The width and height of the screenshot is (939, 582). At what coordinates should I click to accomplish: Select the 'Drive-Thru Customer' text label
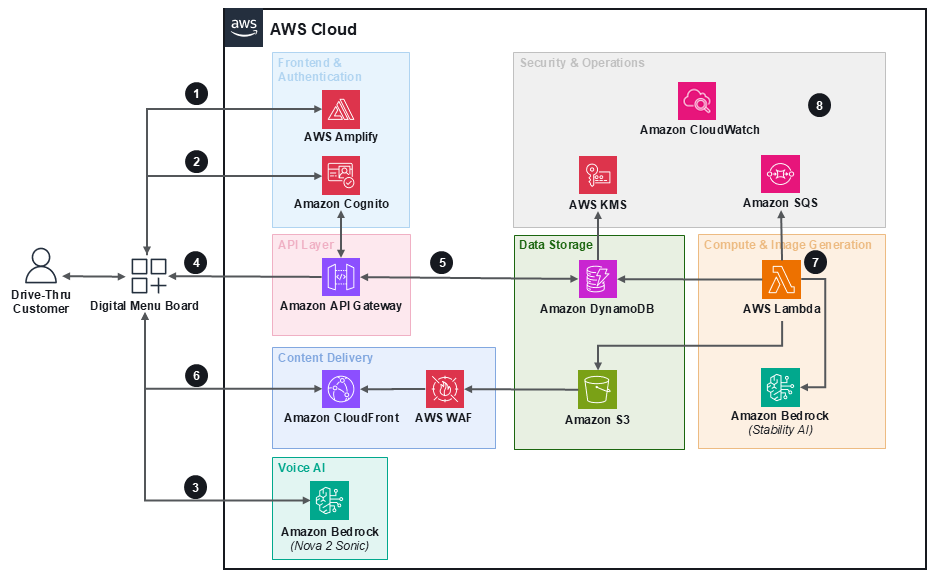(x=41, y=302)
